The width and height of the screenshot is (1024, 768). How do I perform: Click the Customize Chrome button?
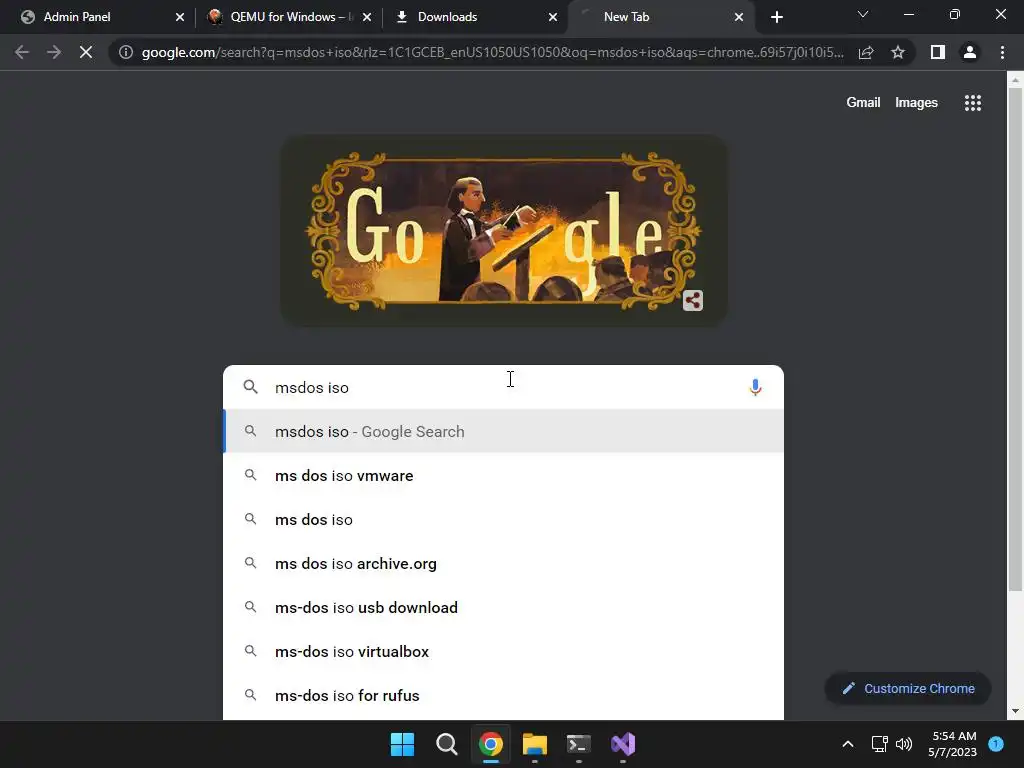[x=908, y=688]
